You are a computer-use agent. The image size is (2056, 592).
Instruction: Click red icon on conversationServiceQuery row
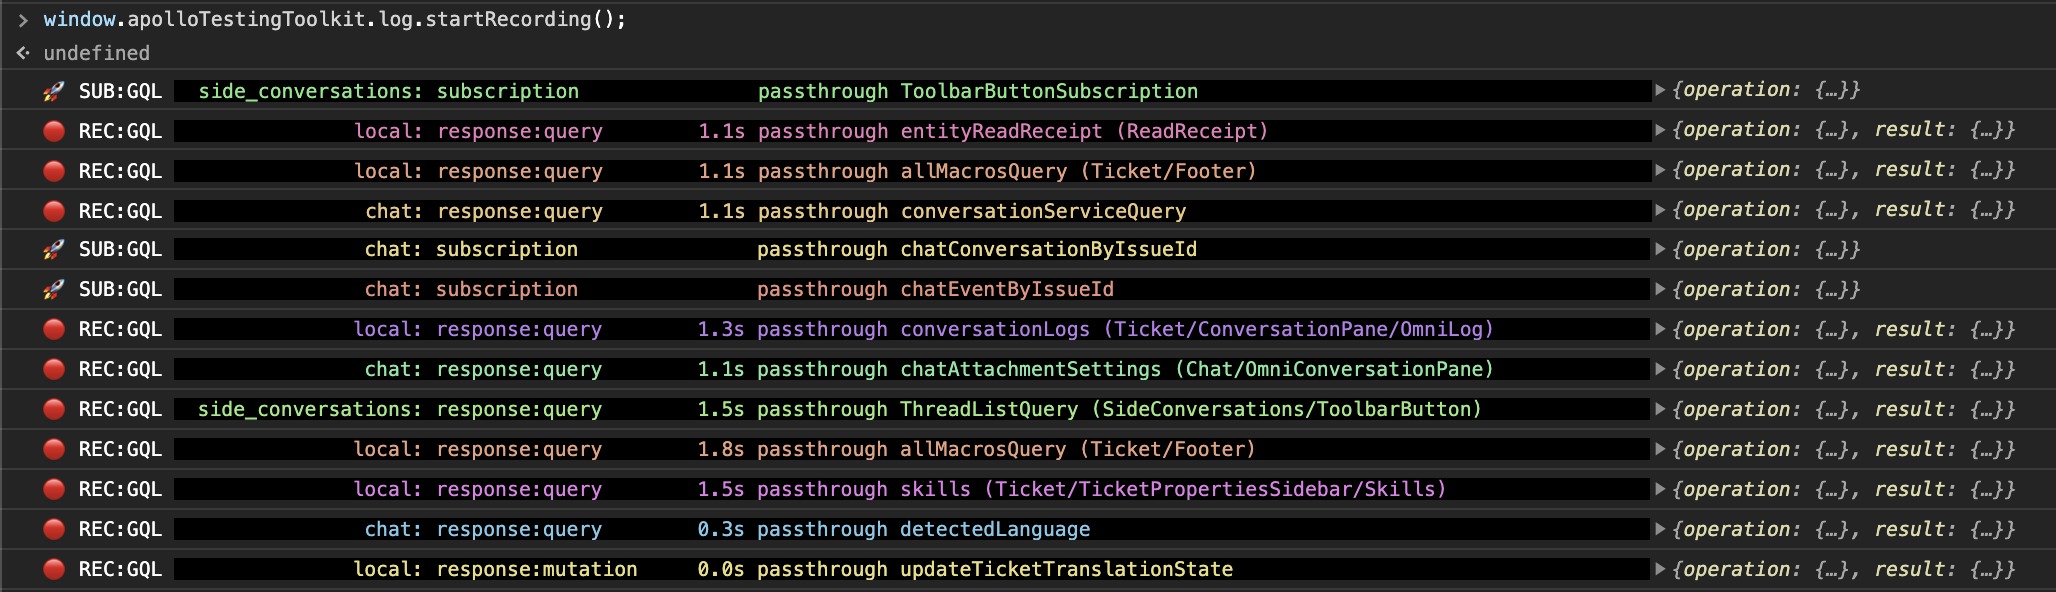(54, 211)
